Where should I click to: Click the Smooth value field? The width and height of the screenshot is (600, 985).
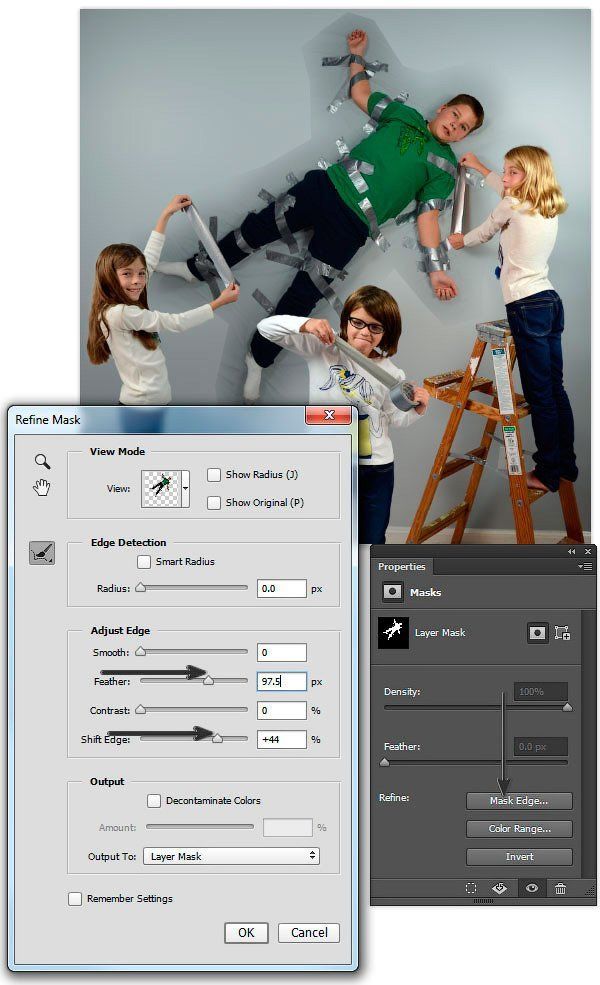pyautogui.click(x=281, y=652)
